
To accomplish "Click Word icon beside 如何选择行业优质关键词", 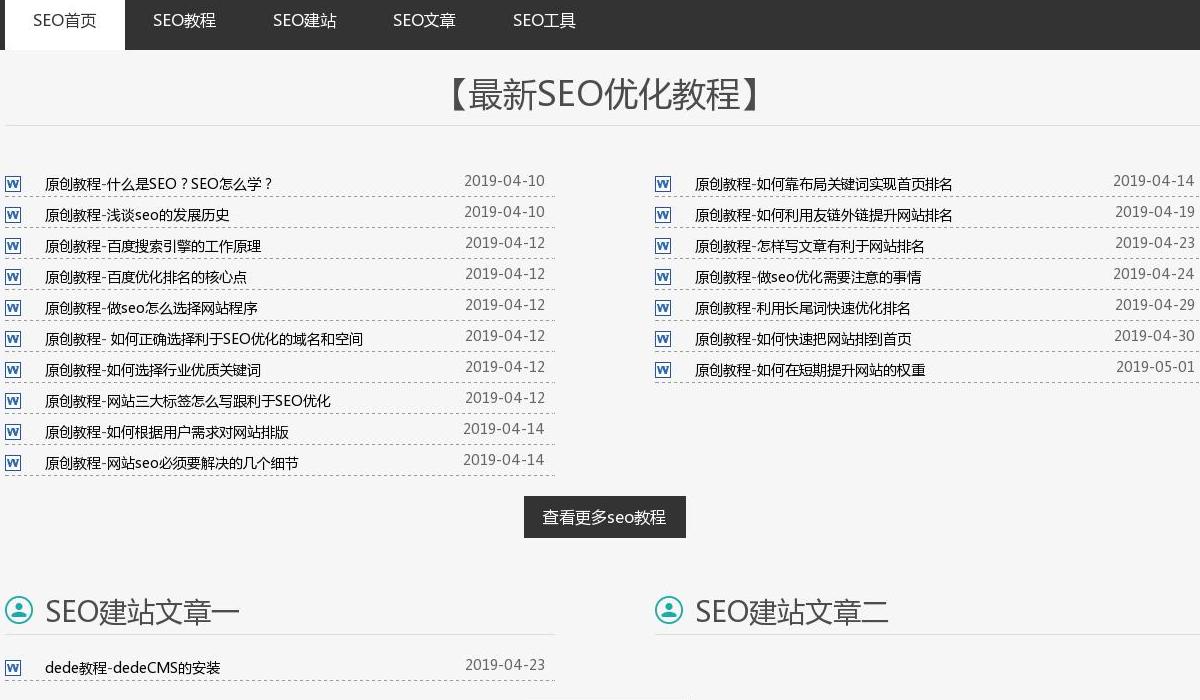I will (x=13, y=370).
